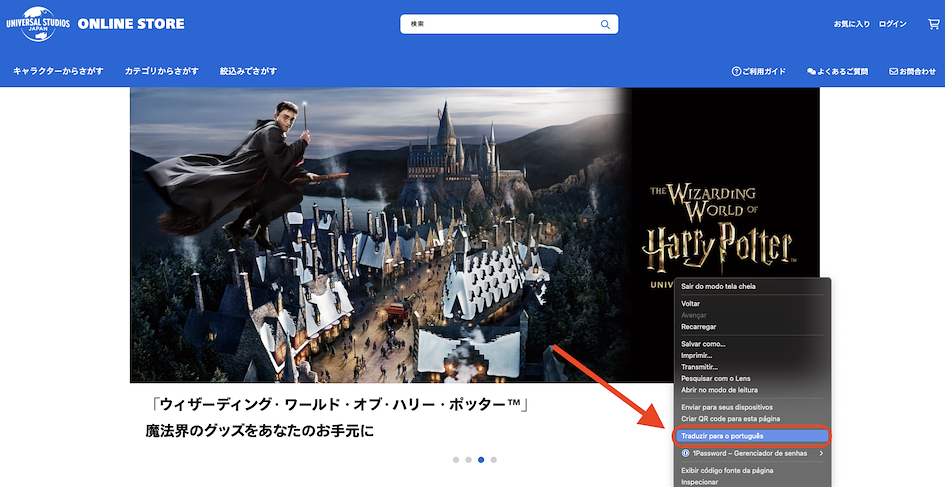Click the 1Password icon in context menu
Viewport: 945px width, 487px height.
coord(685,453)
